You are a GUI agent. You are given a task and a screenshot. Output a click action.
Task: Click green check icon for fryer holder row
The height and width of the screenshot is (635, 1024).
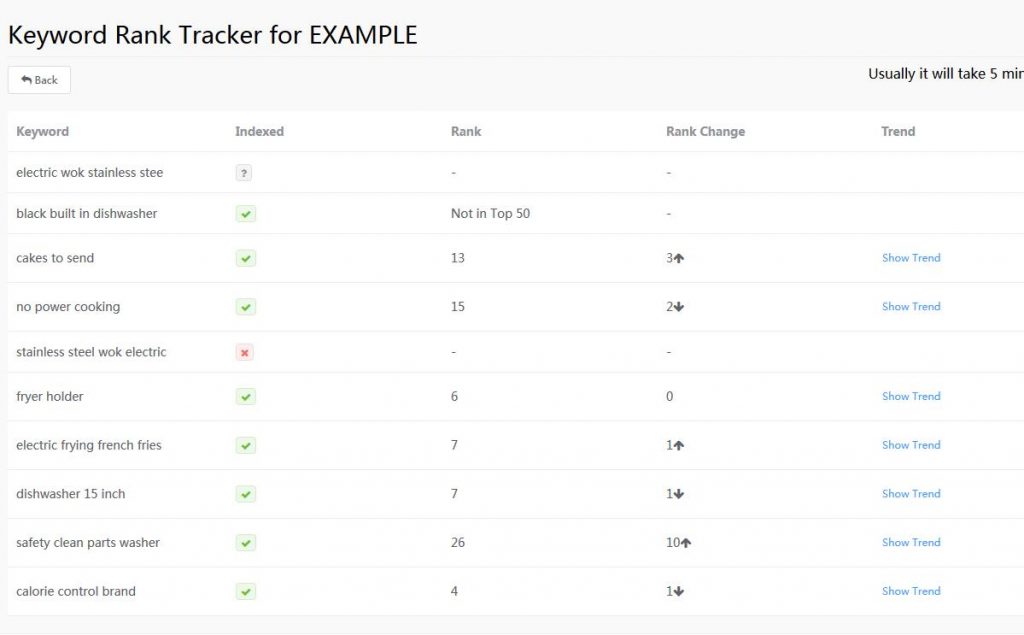(x=246, y=397)
